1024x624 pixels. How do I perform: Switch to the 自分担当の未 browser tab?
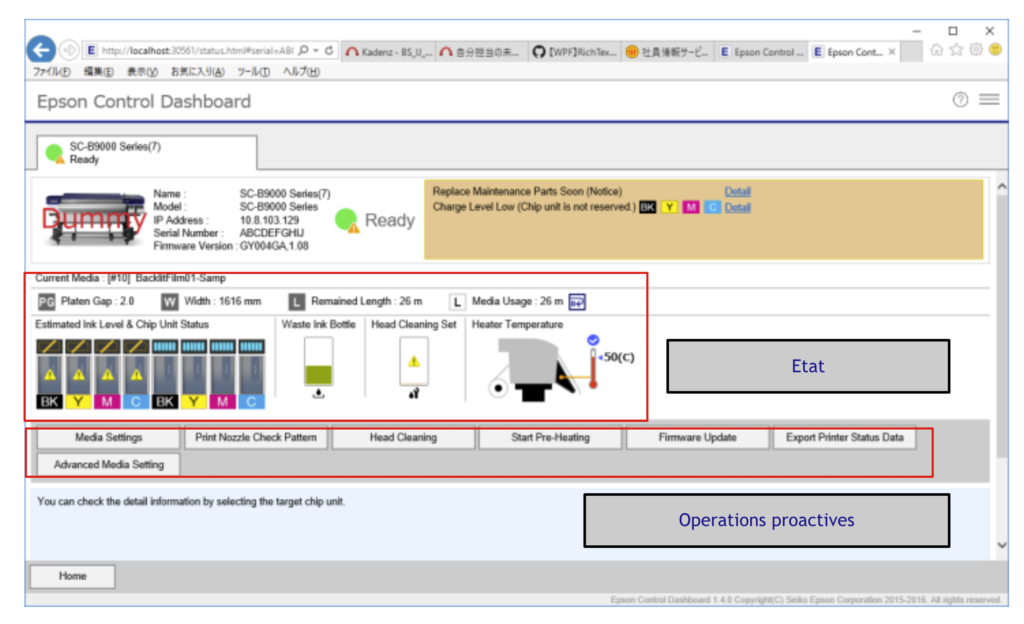click(x=481, y=52)
